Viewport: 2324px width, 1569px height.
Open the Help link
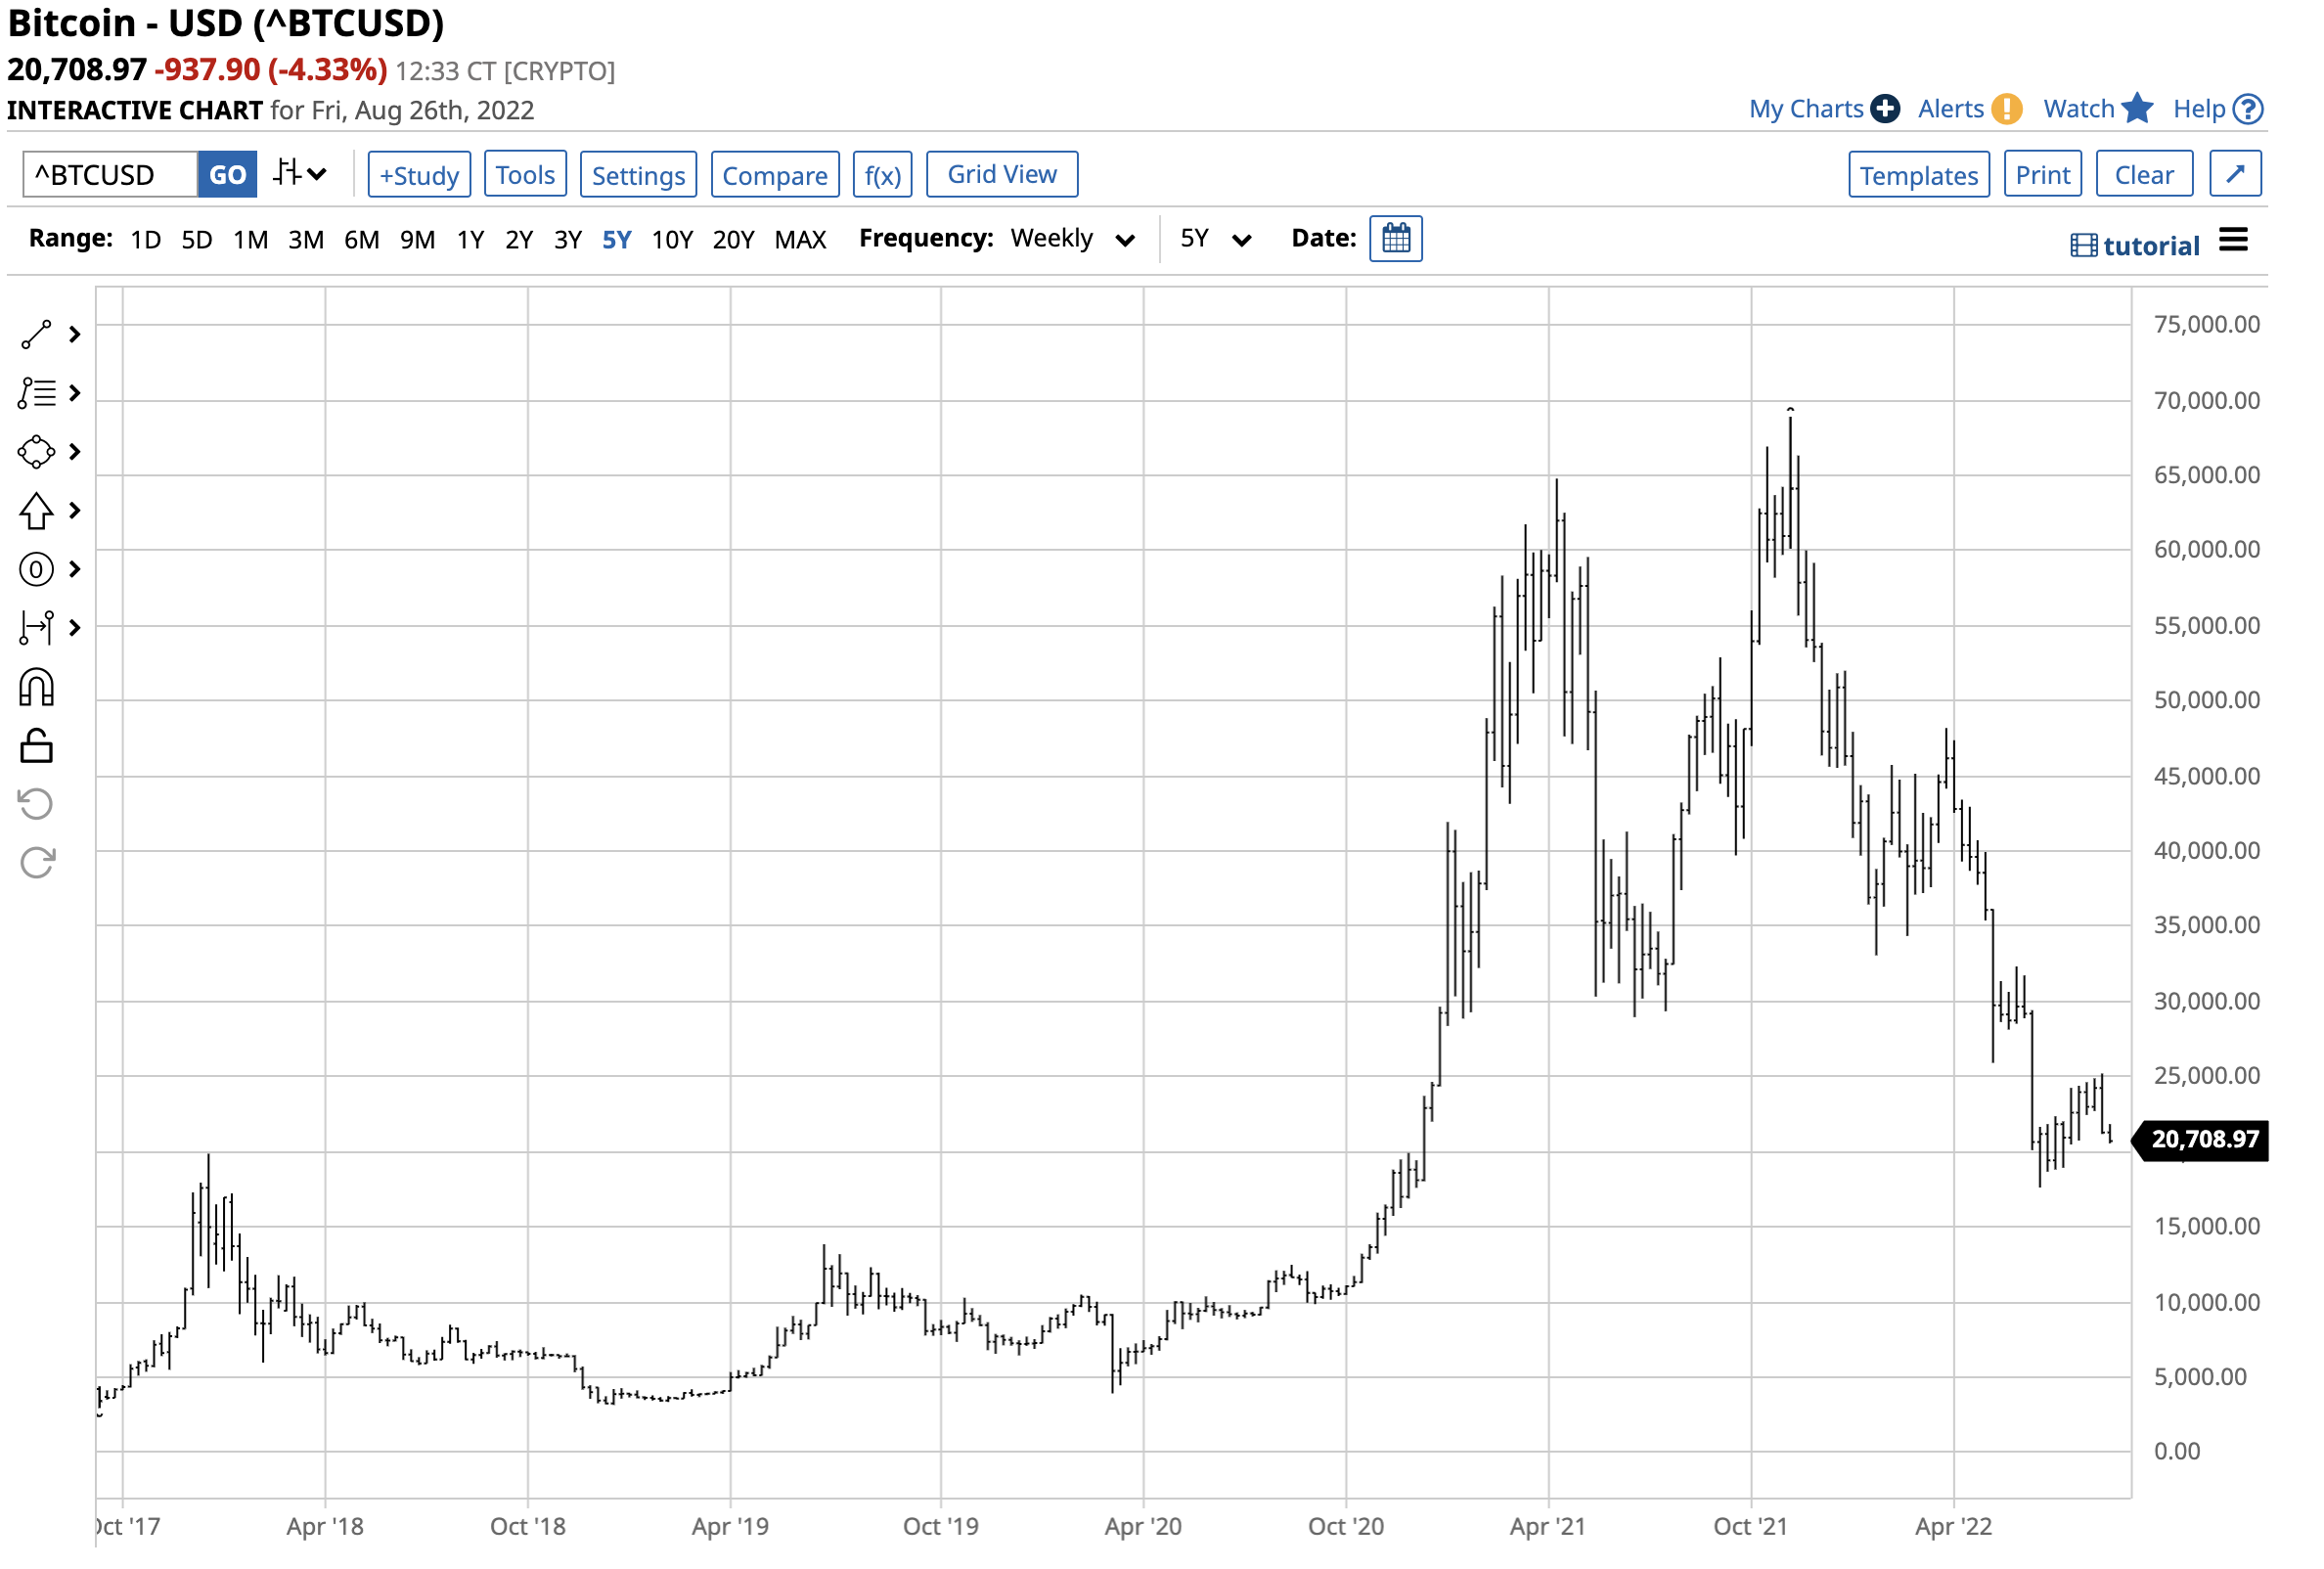click(x=2200, y=109)
